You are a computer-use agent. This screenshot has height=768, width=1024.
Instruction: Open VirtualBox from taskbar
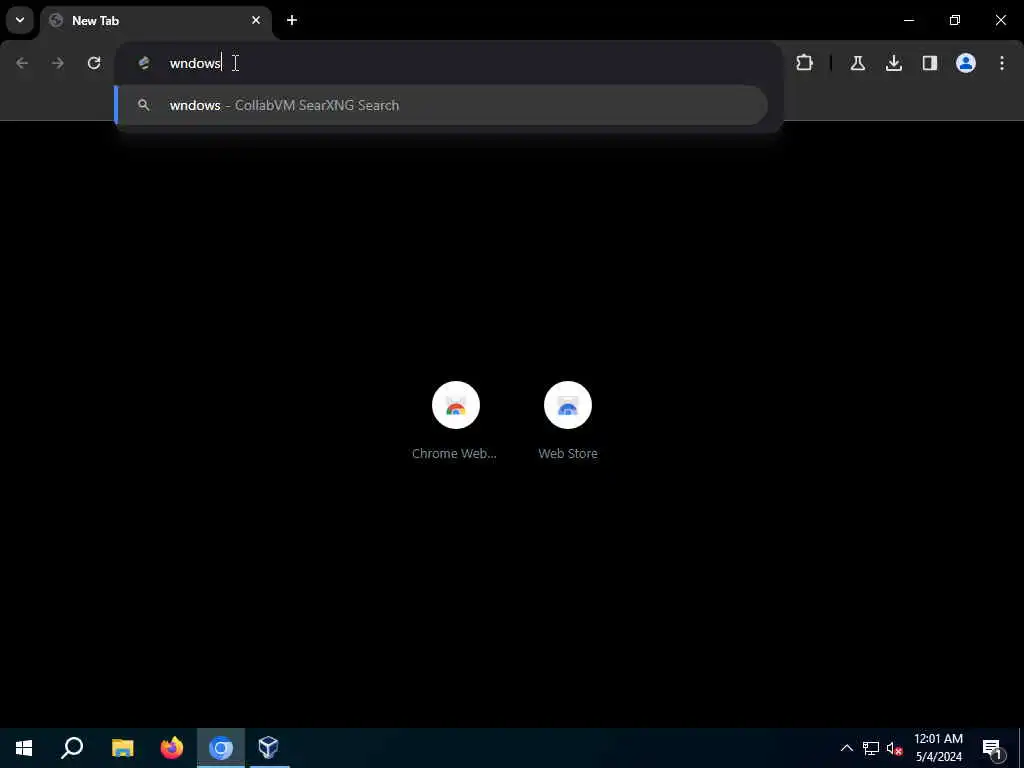pyautogui.click(x=268, y=748)
